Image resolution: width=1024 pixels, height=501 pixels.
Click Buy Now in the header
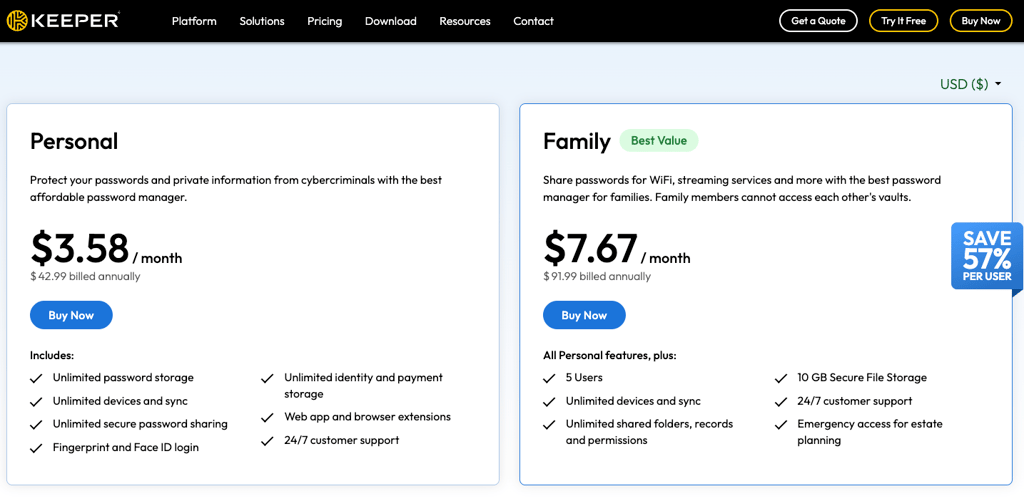[x=981, y=21]
